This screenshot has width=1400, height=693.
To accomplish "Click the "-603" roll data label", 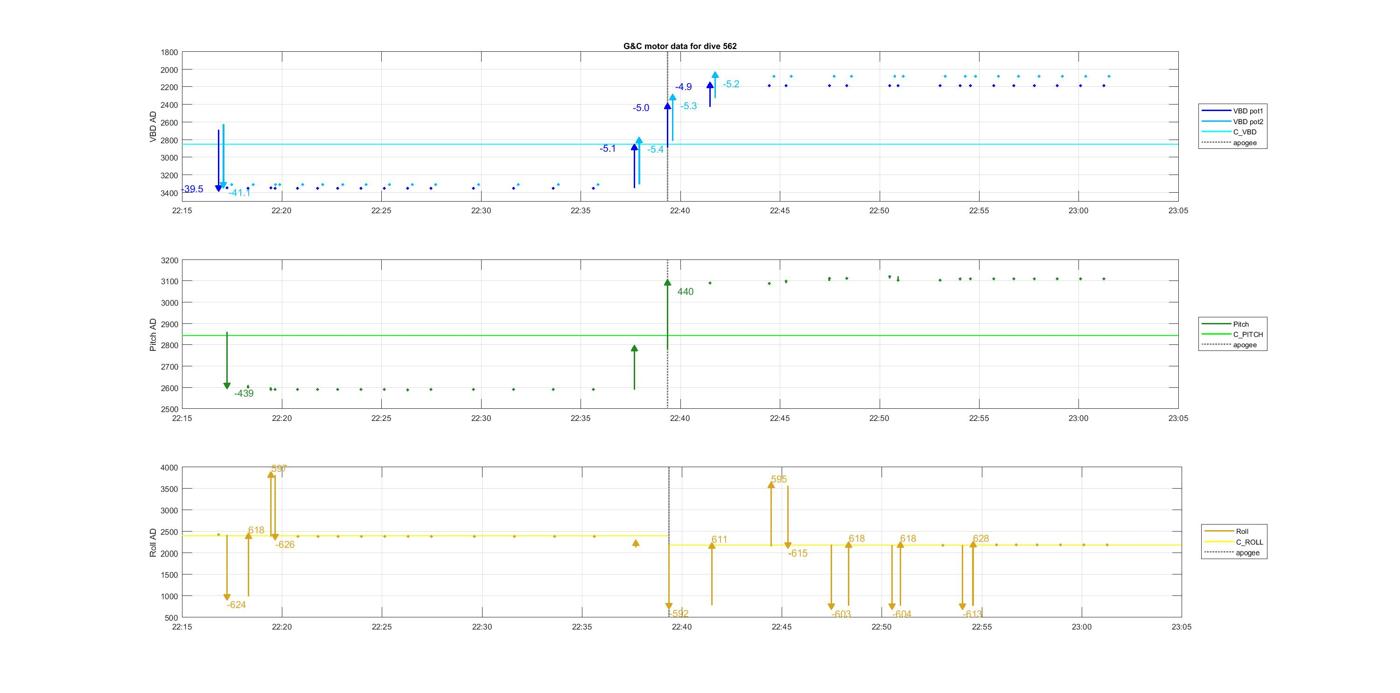I will 841,614.
